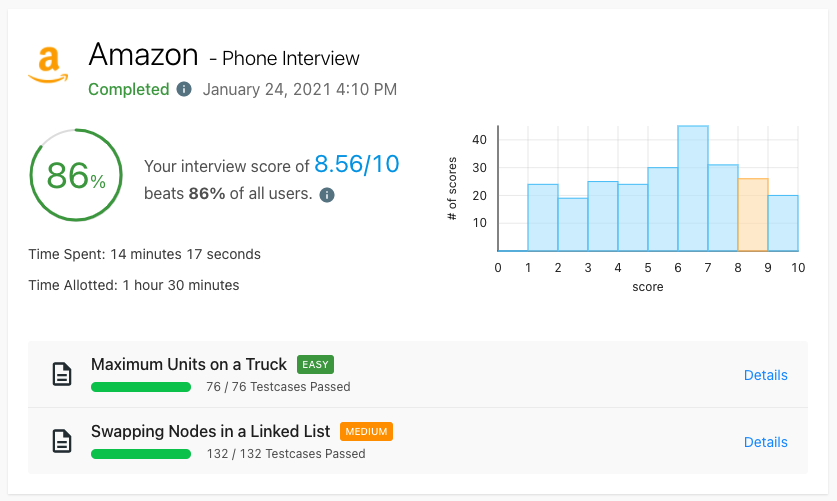Click the '- Phone Interview' subtitle
This screenshot has width=837, height=501.
click(285, 58)
